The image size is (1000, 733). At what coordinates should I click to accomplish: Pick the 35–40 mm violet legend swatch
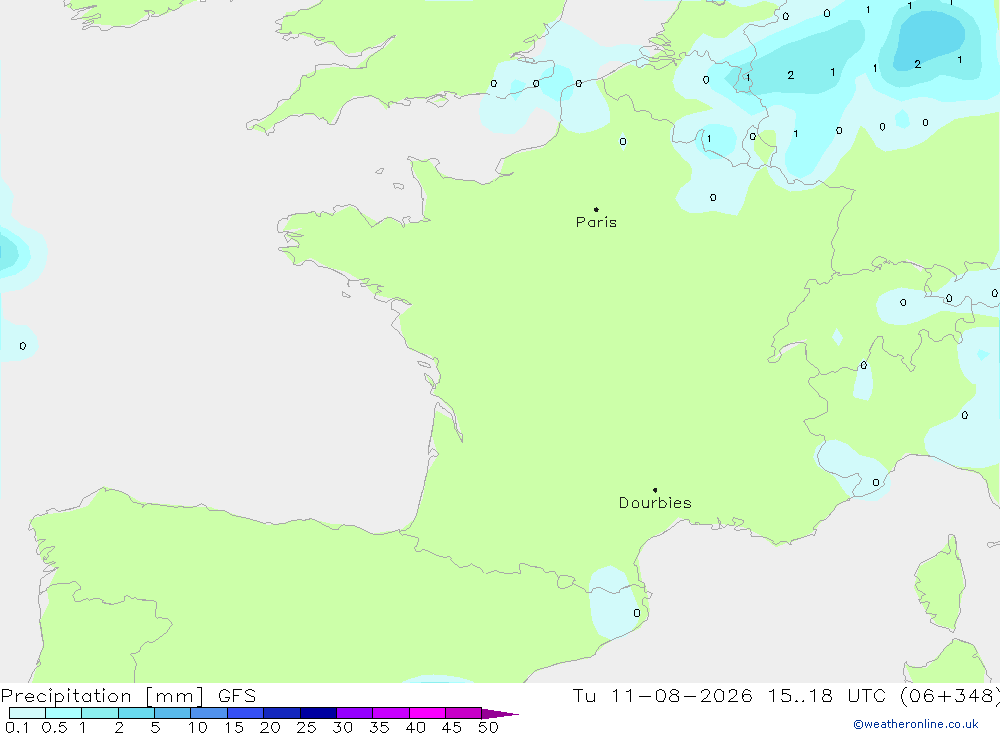click(x=391, y=713)
